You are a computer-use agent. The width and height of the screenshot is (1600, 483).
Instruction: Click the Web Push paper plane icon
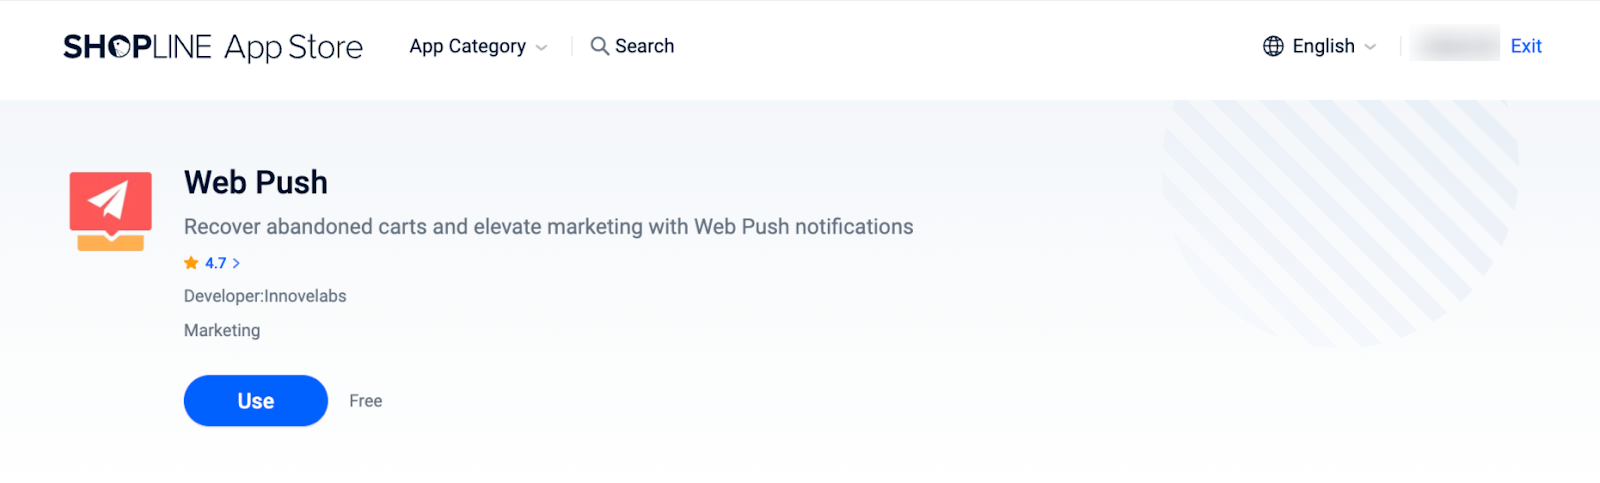(110, 211)
